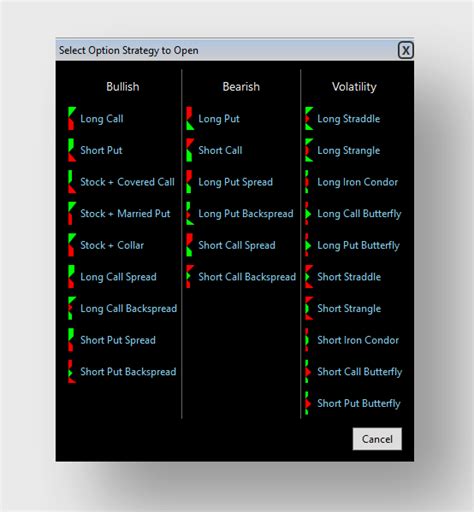Click the Long Put Butterfly payoff icon

click(x=308, y=245)
